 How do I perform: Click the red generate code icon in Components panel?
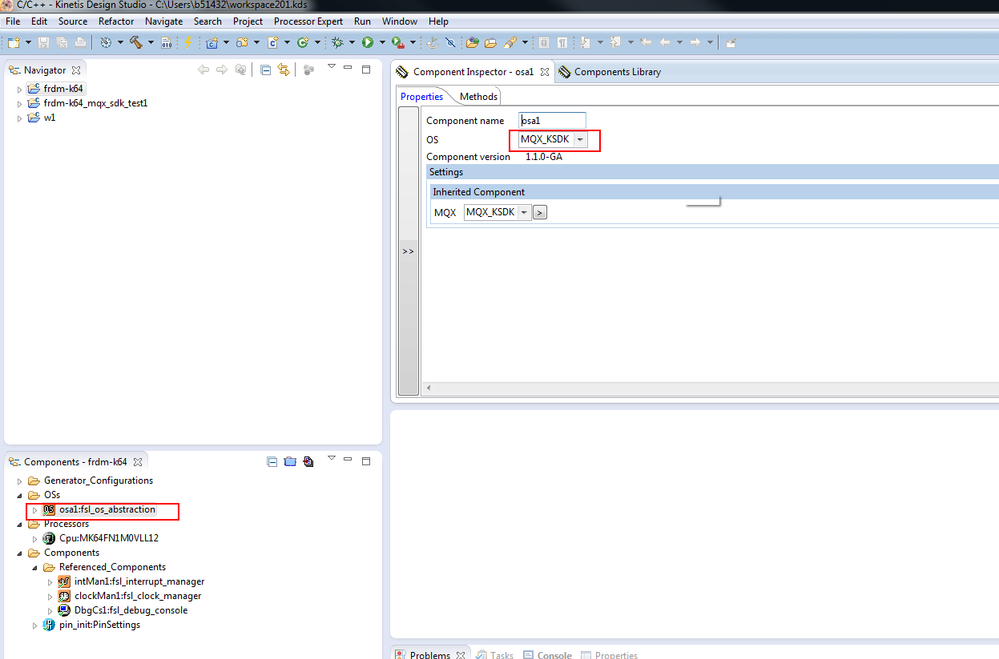coord(308,461)
